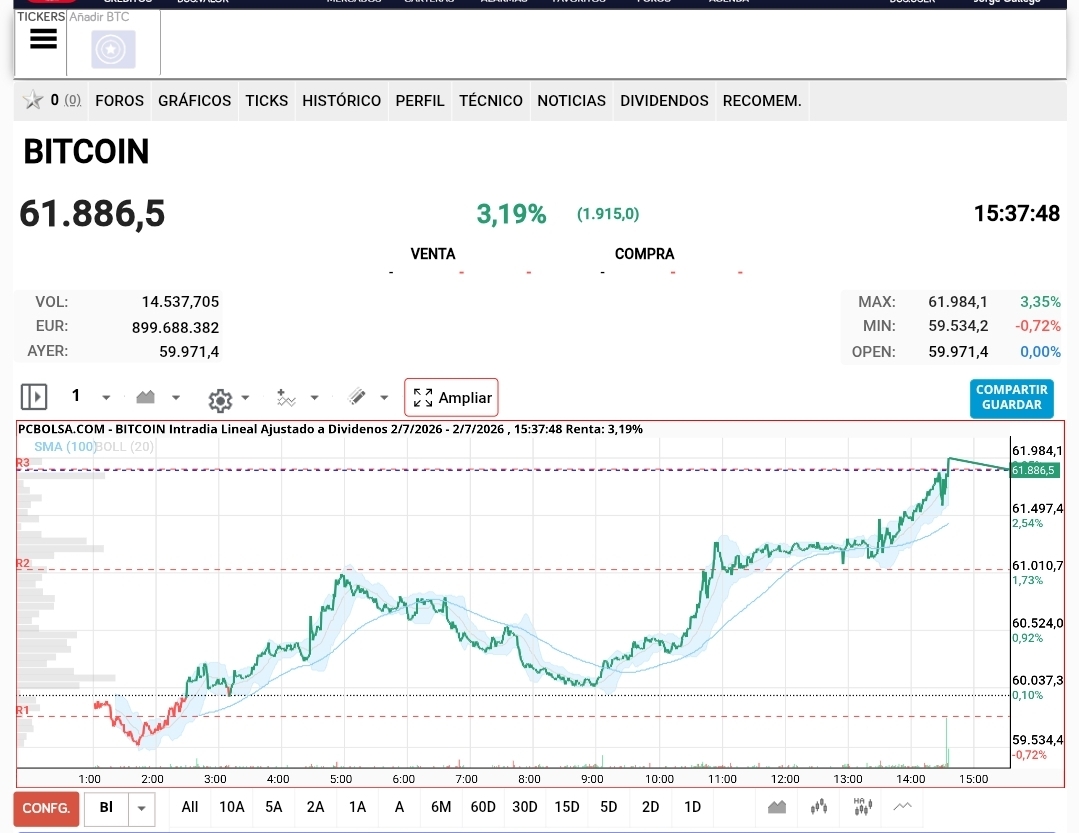Viewport: 1079px width, 833px height.
Task: Switch to candlestick chart style at bottom
Action: click(819, 807)
